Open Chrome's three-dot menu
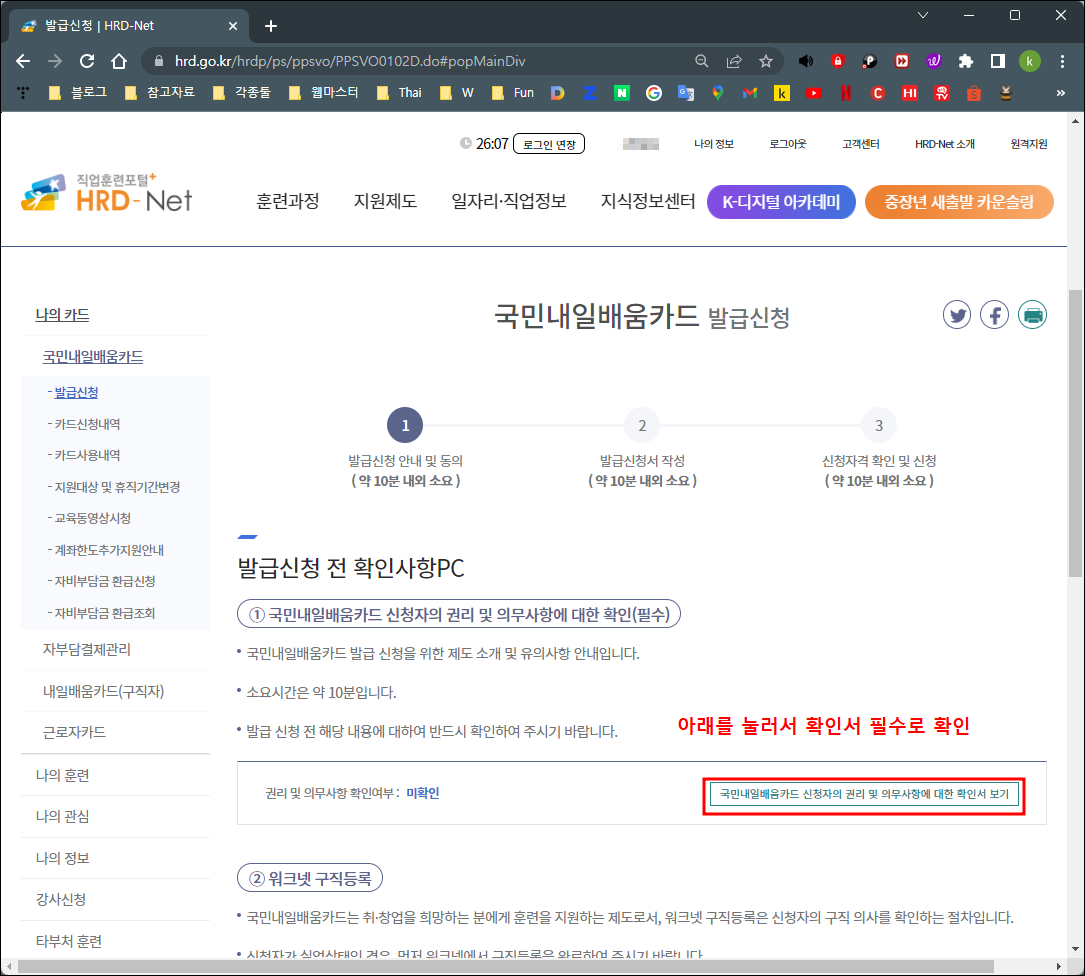Viewport: 1085px width, 976px height. [1062, 60]
